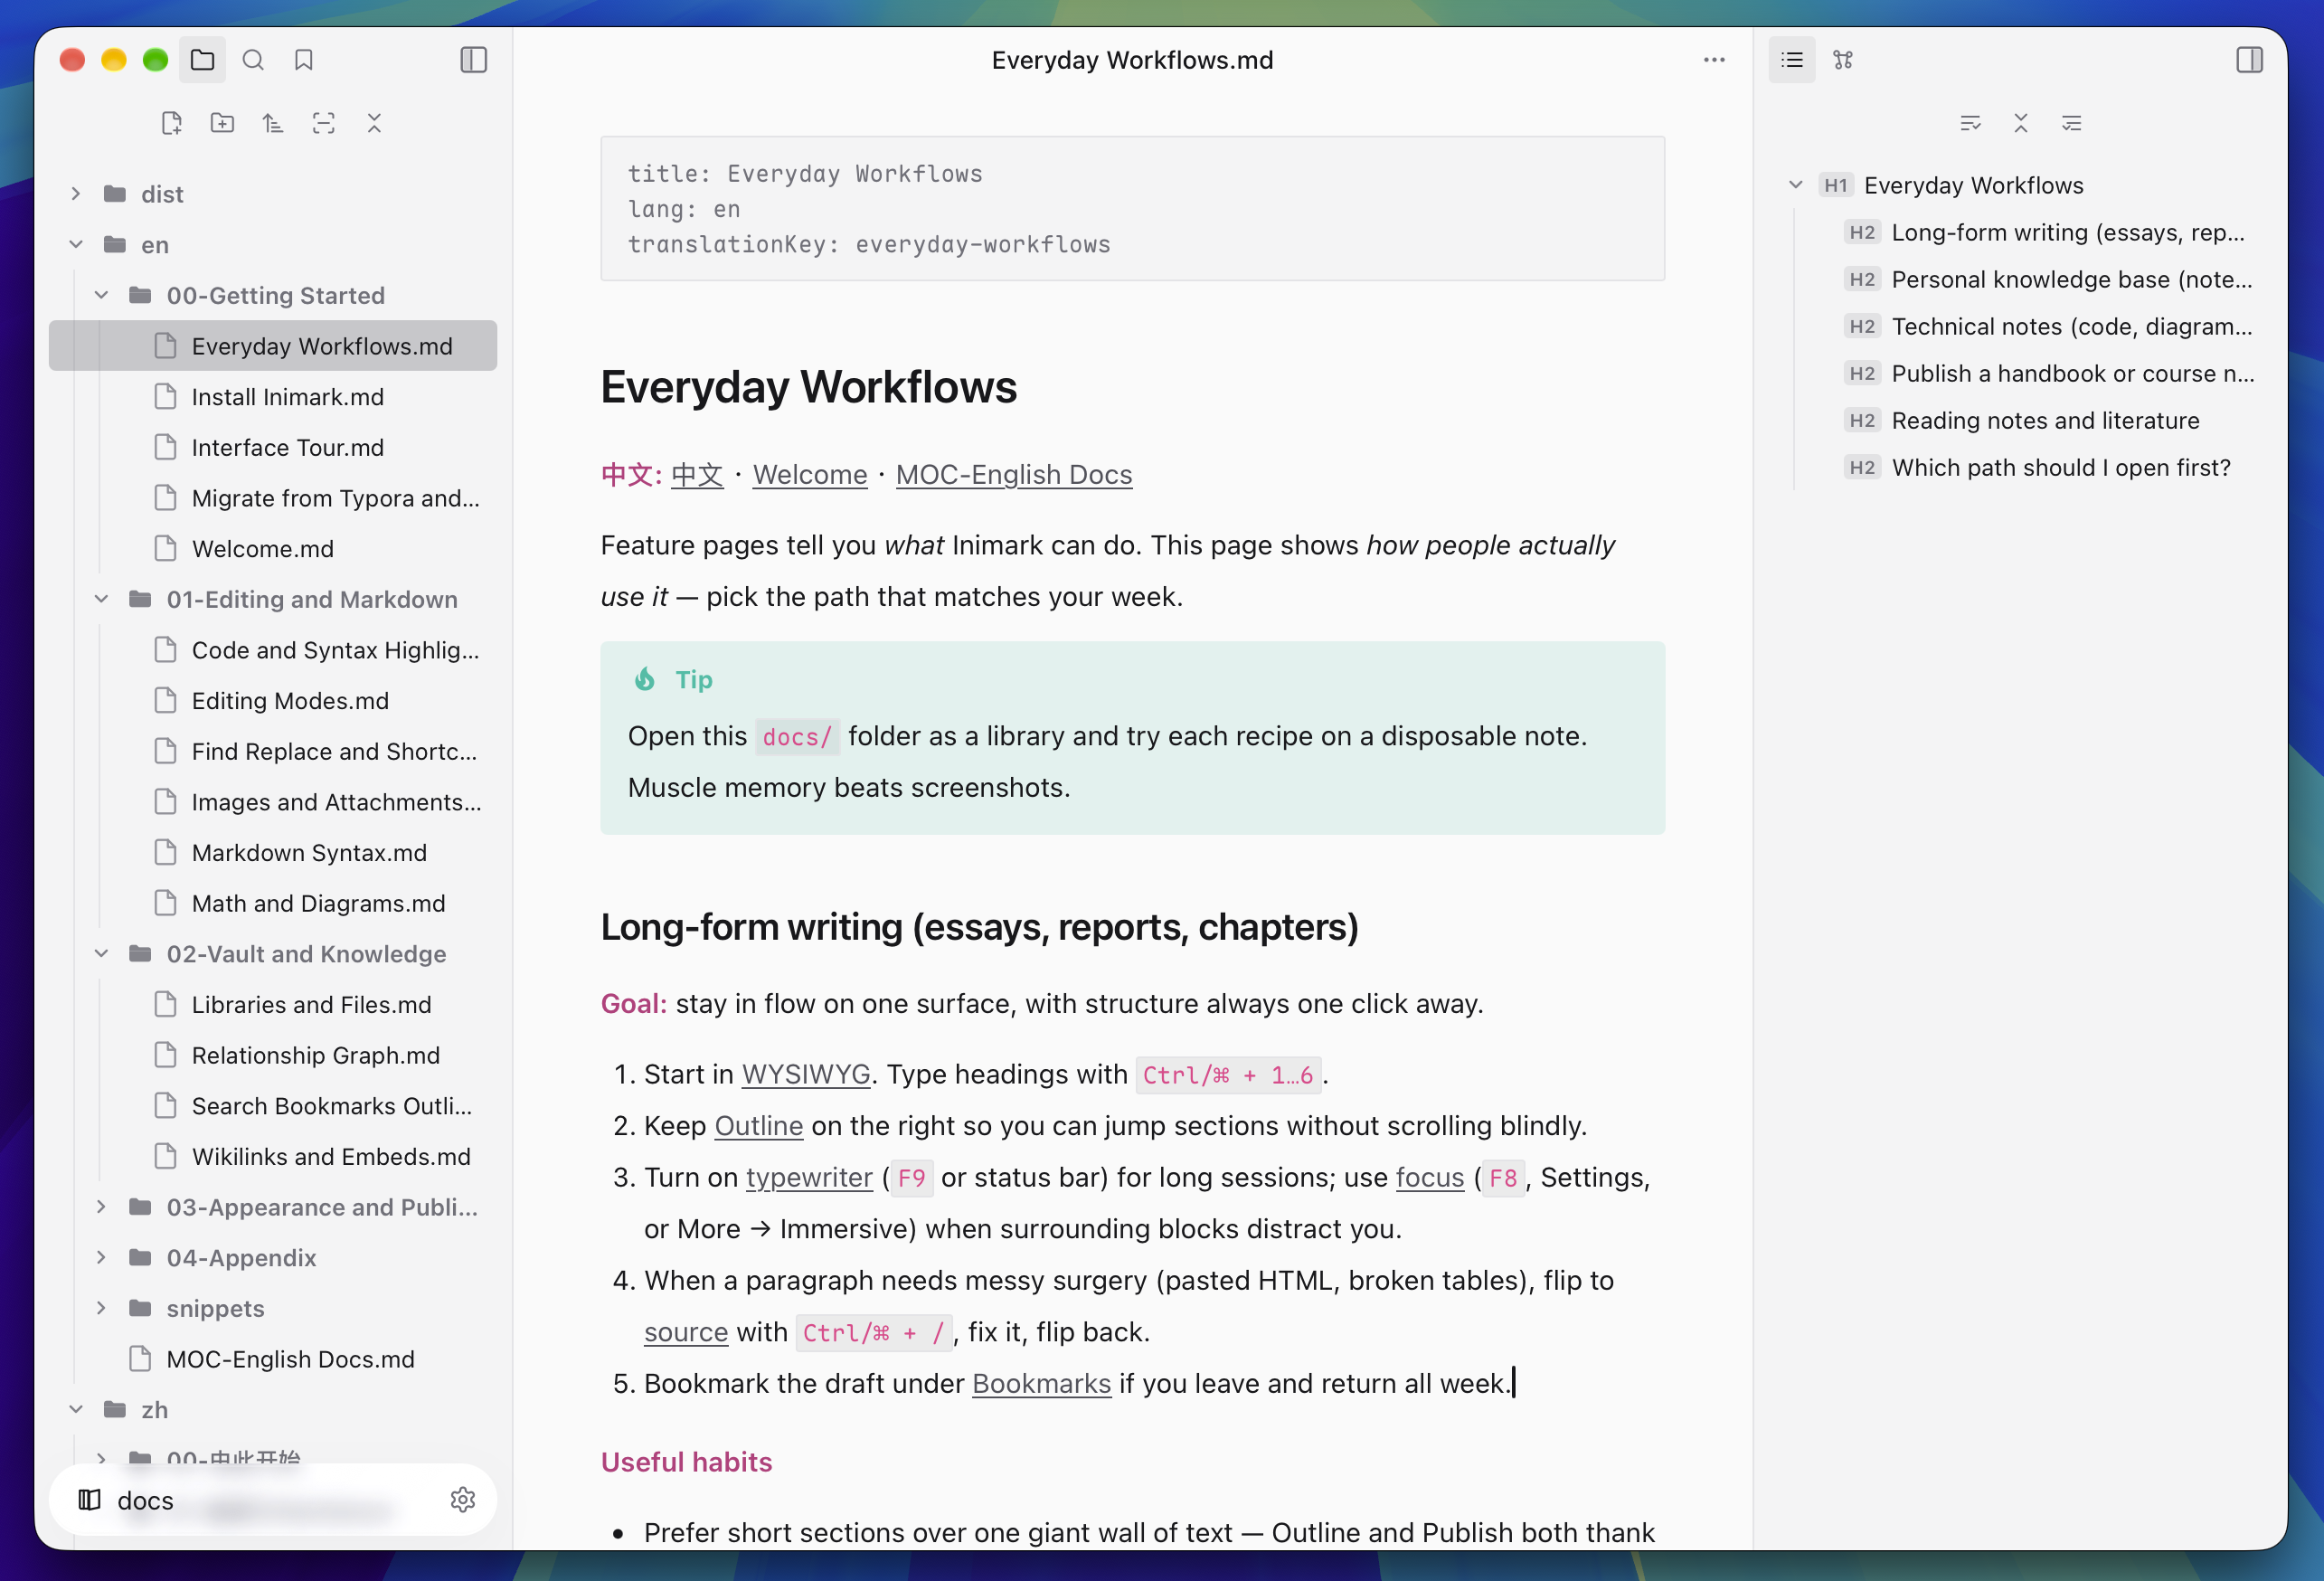
Task: Expand the dist folder chevron
Action: click(x=76, y=193)
